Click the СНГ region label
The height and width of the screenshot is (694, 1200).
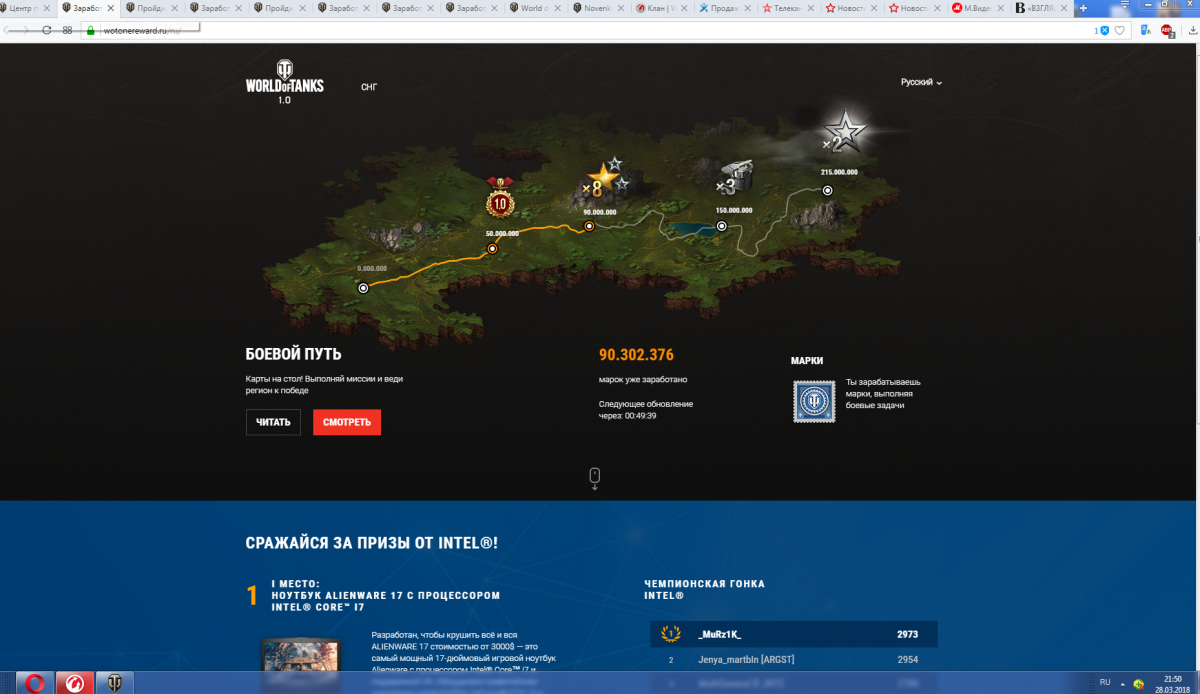coord(369,87)
